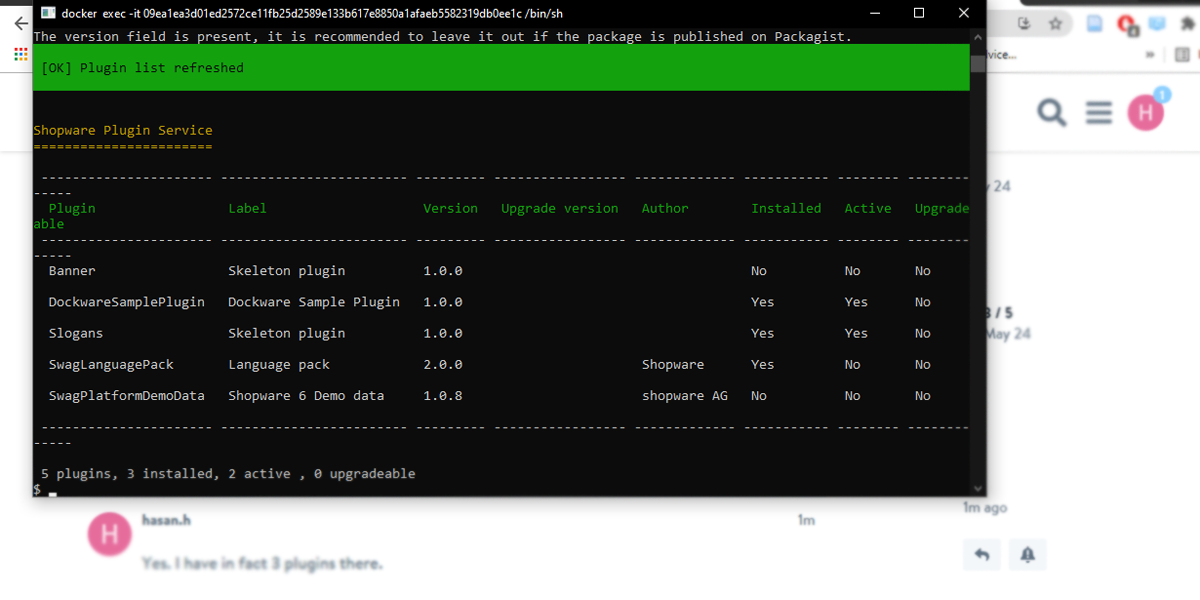Click the 'Shopware' author of SwagLanguagePack
The height and width of the screenshot is (600, 1200).
[x=673, y=364]
